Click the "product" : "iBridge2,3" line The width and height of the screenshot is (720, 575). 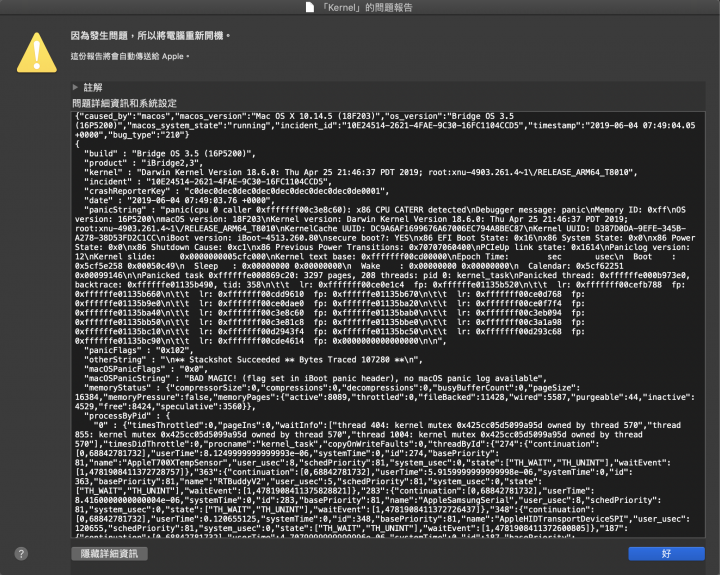(x=143, y=163)
